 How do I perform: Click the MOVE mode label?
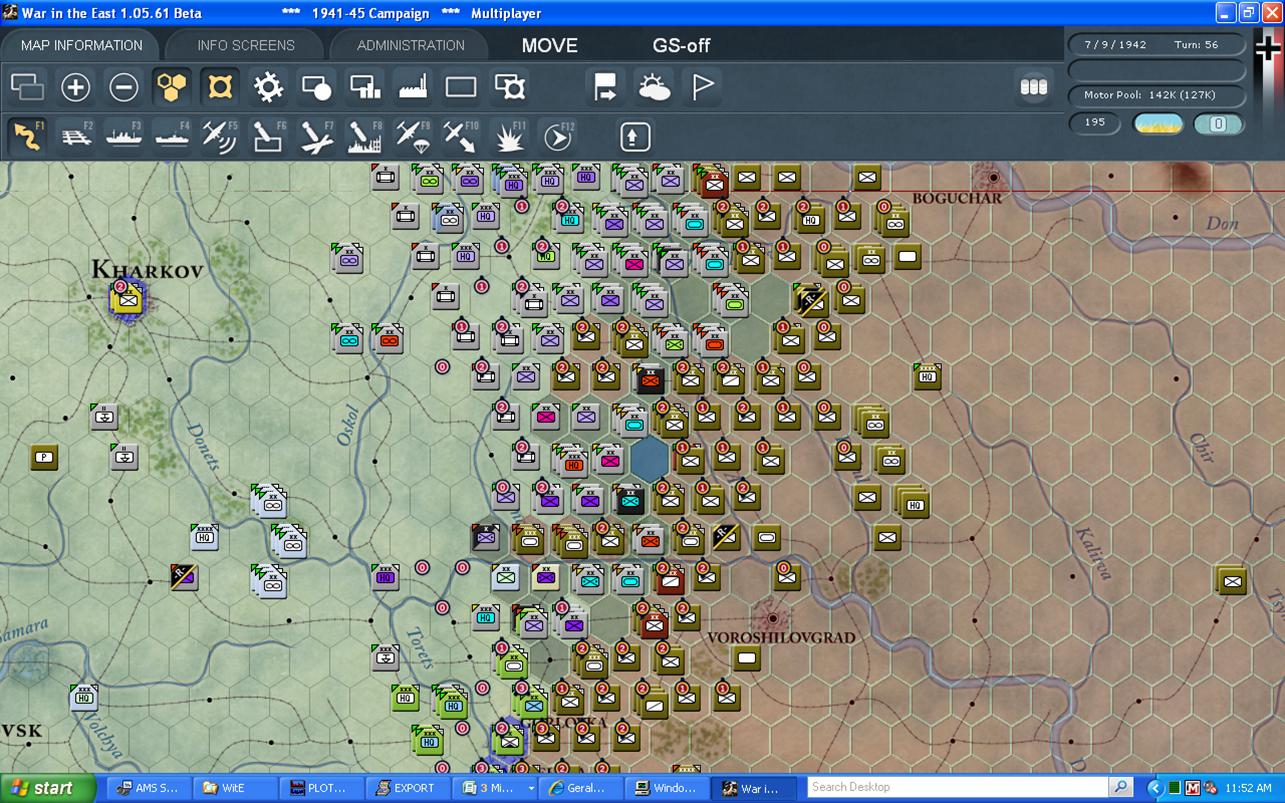coord(550,45)
